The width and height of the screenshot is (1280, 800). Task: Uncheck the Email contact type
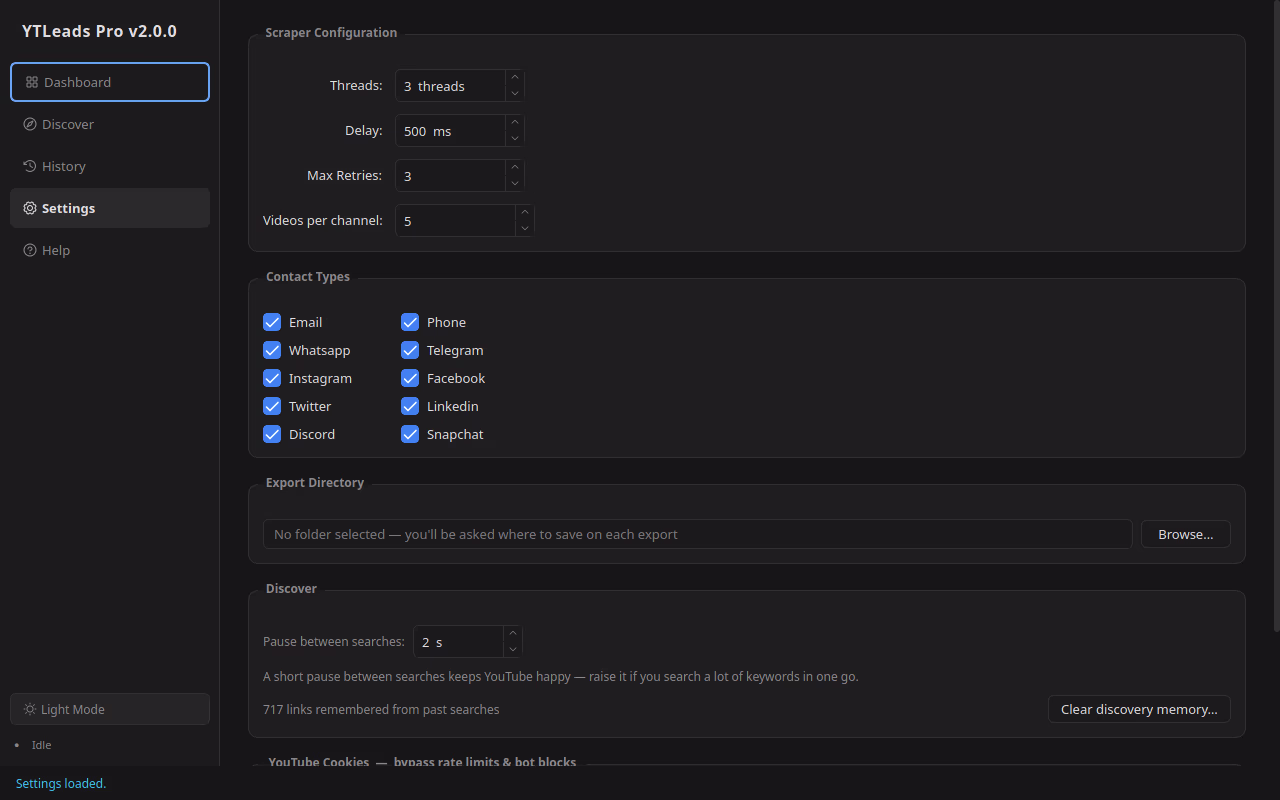pos(272,322)
